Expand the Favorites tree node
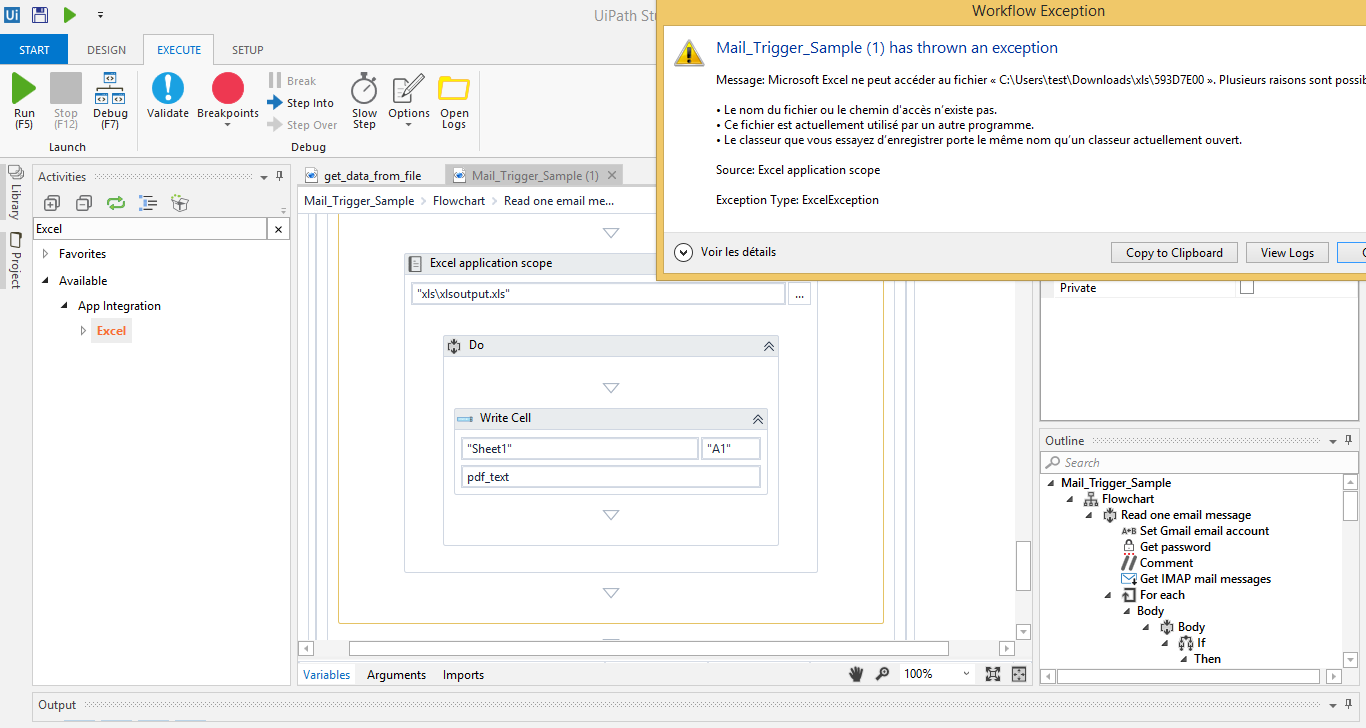The image size is (1366, 728). (46, 254)
